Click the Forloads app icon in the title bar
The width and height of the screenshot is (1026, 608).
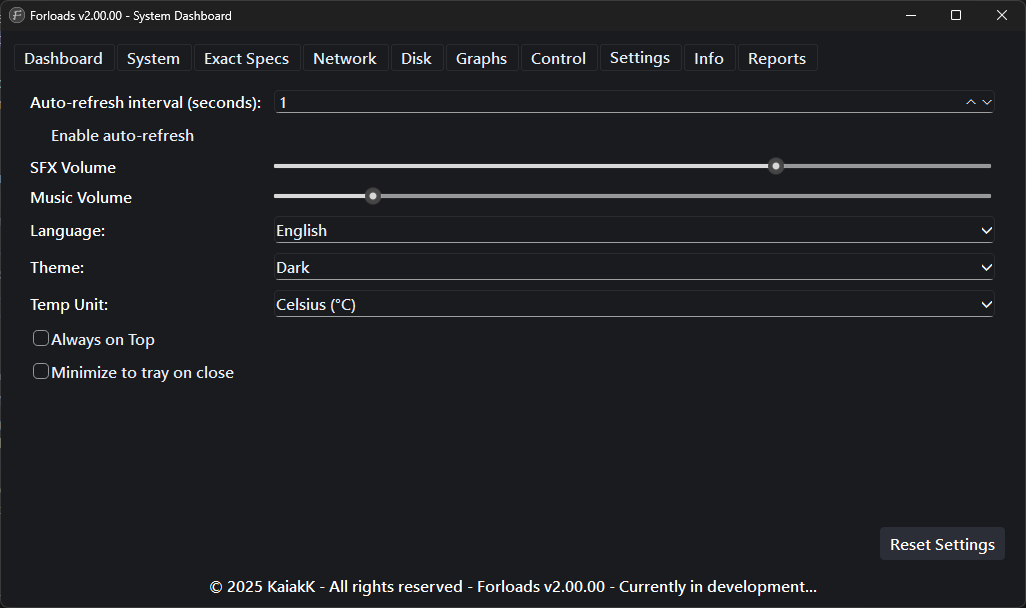[x=16, y=15]
